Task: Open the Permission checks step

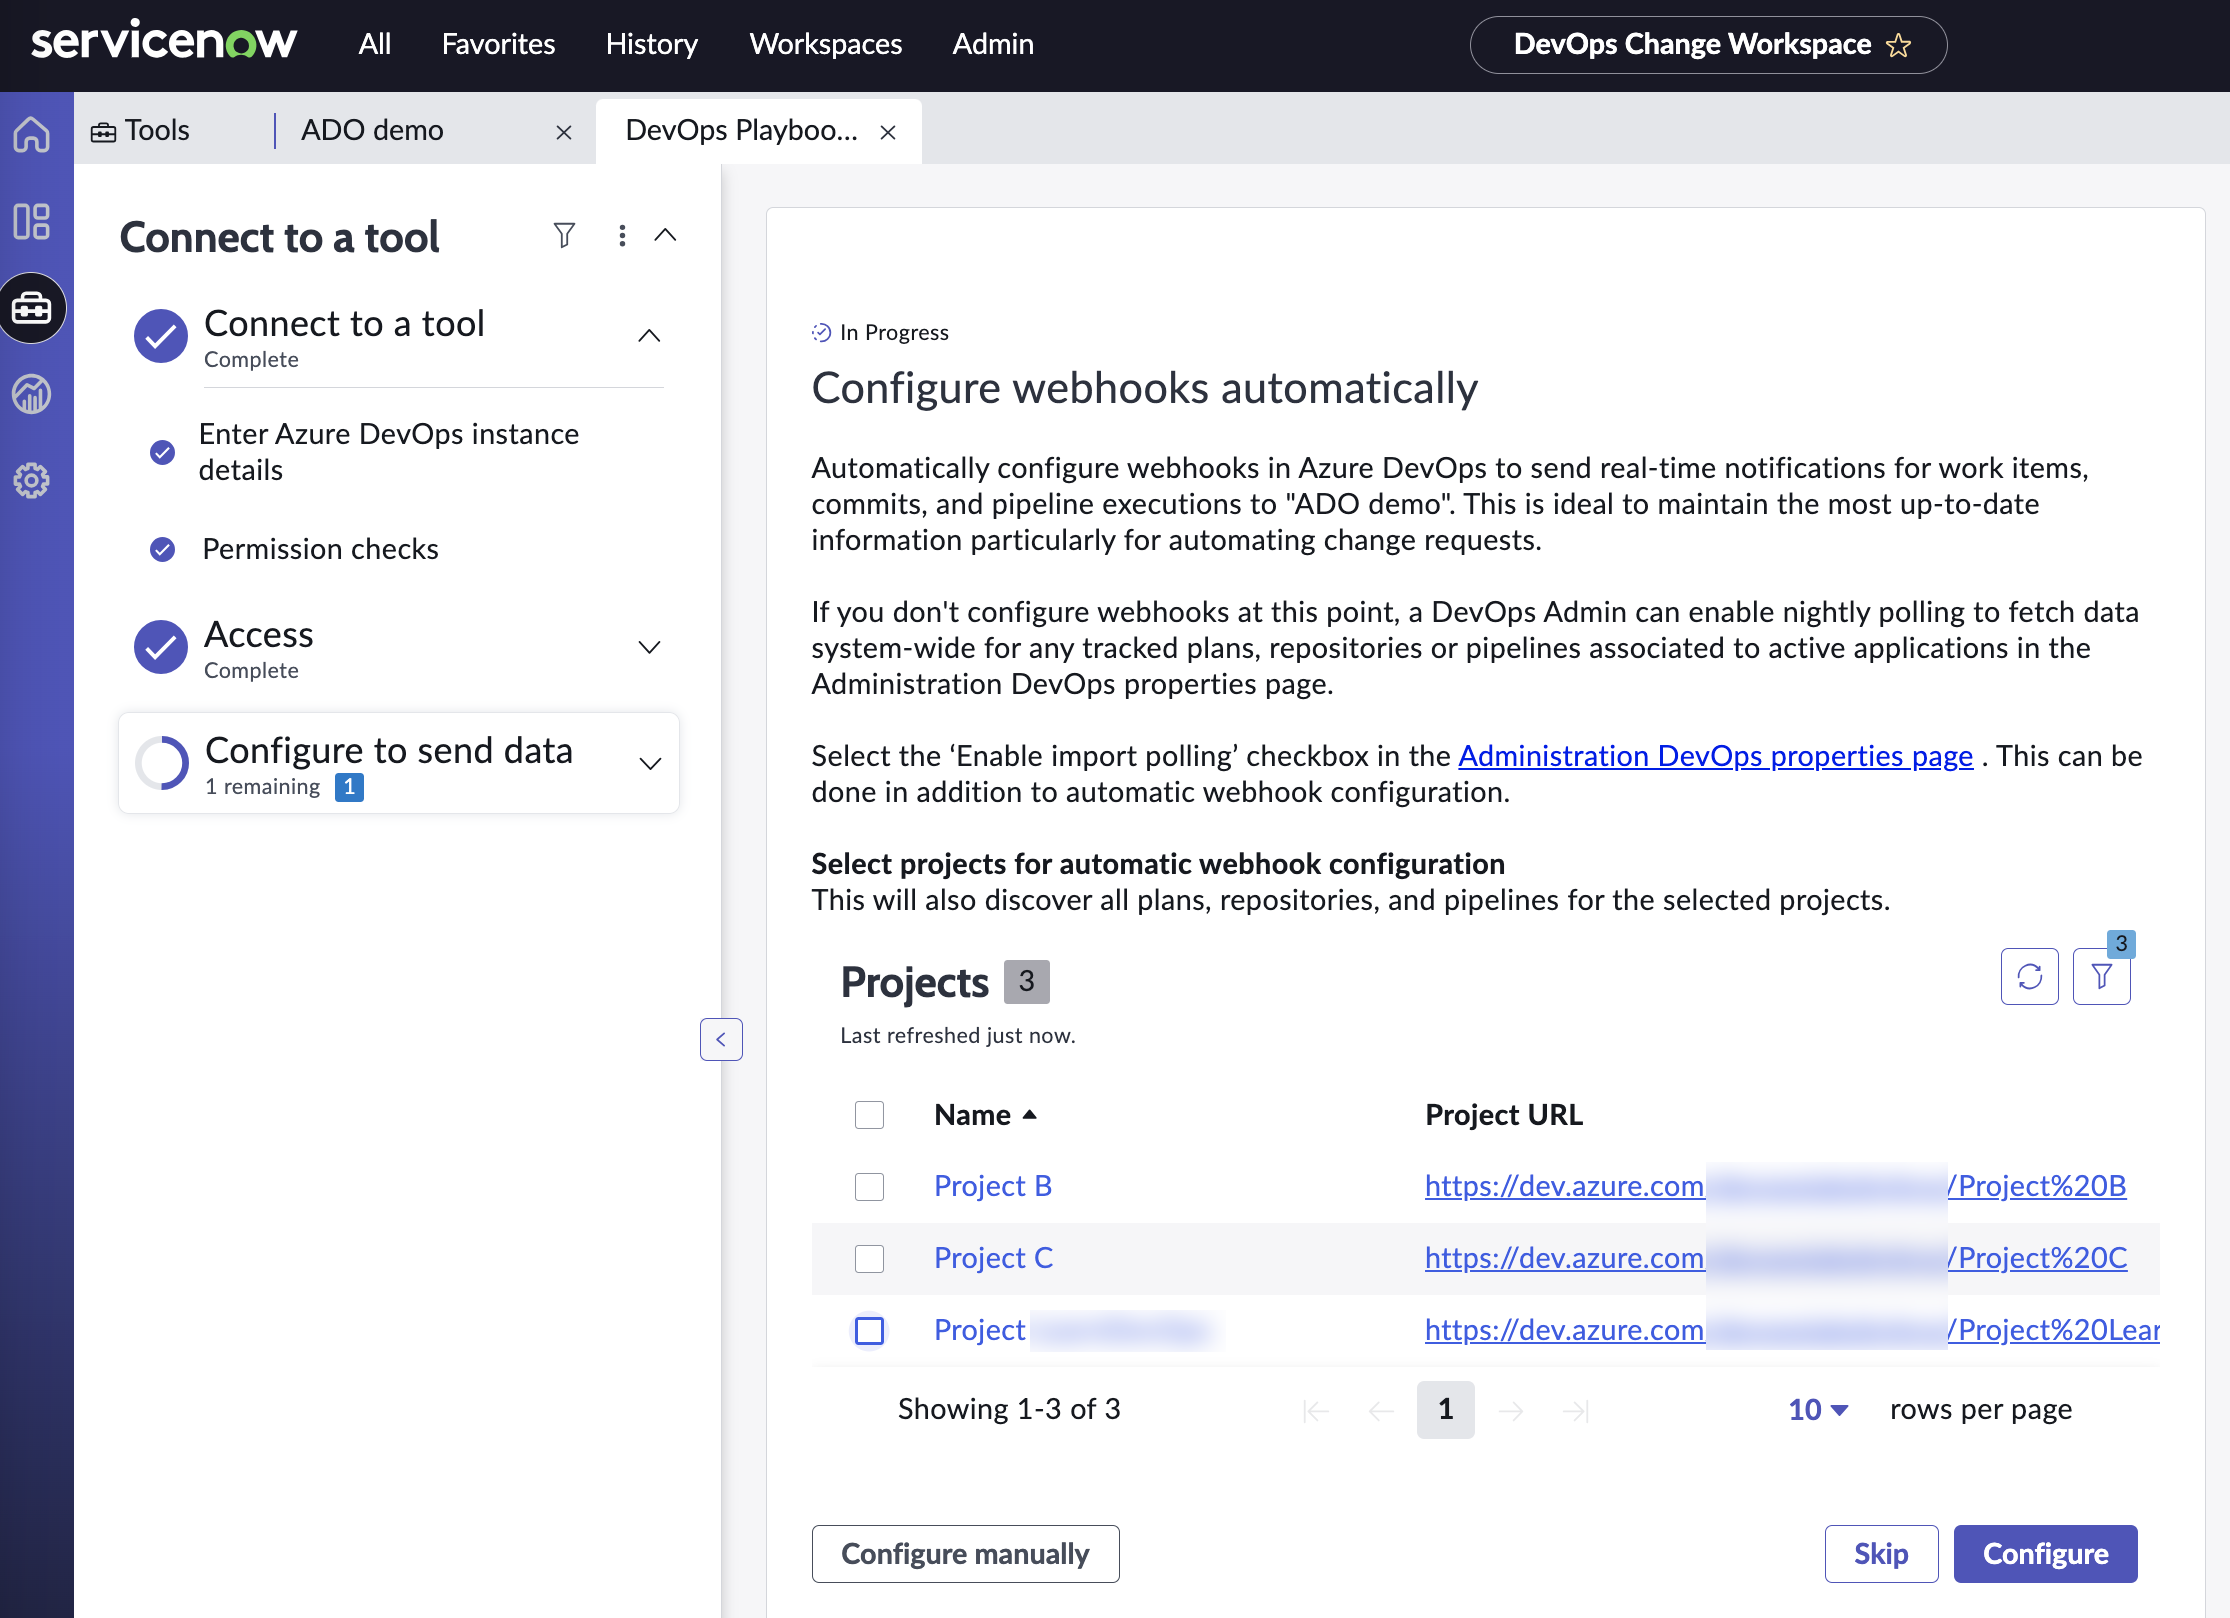Action: [320, 549]
